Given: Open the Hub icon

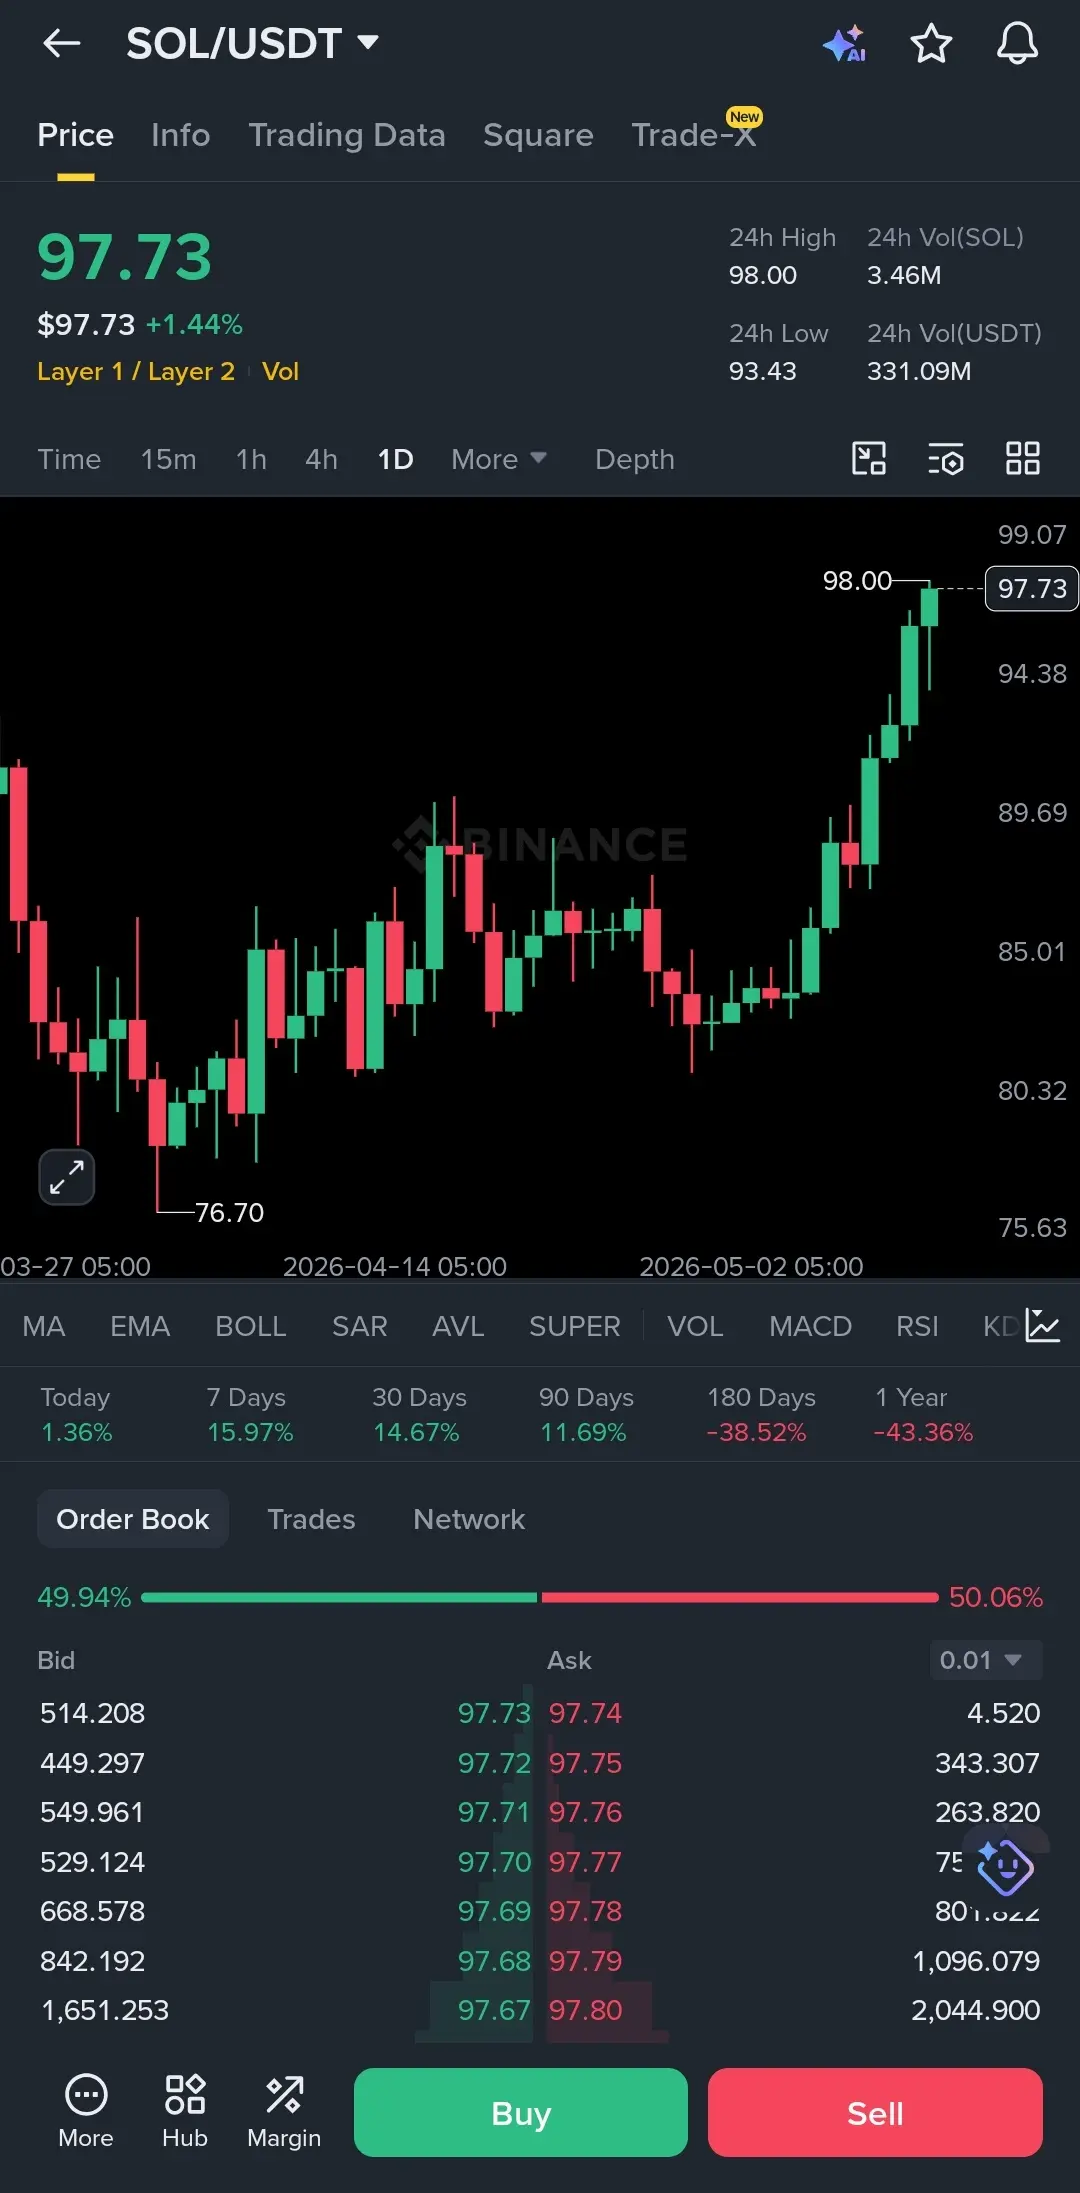Looking at the screenshot, I should point(185,2111).
